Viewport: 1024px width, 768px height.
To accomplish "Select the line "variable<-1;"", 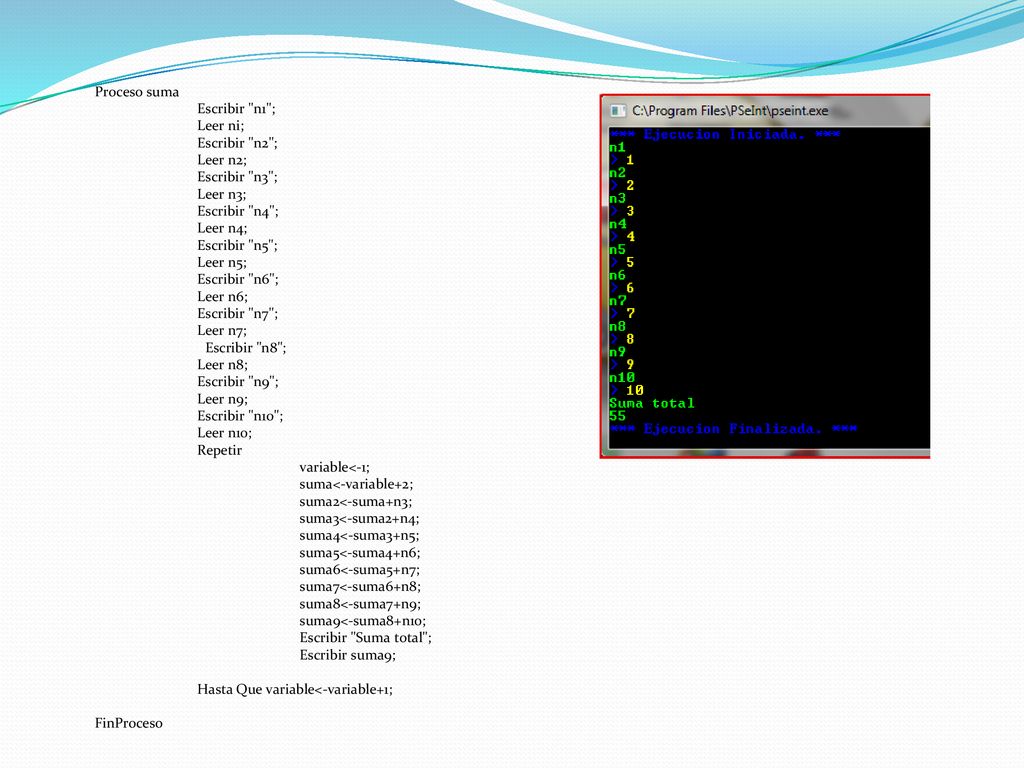I will click(334, 468).
